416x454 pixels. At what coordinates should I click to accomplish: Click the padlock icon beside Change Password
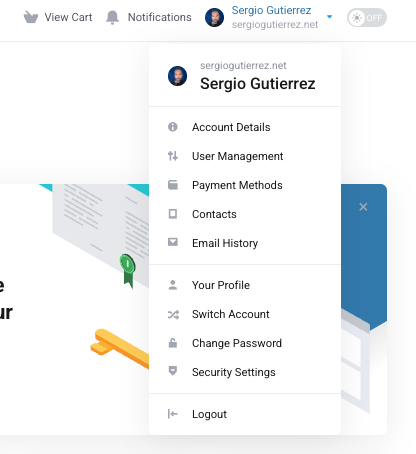tap(173, 343)
